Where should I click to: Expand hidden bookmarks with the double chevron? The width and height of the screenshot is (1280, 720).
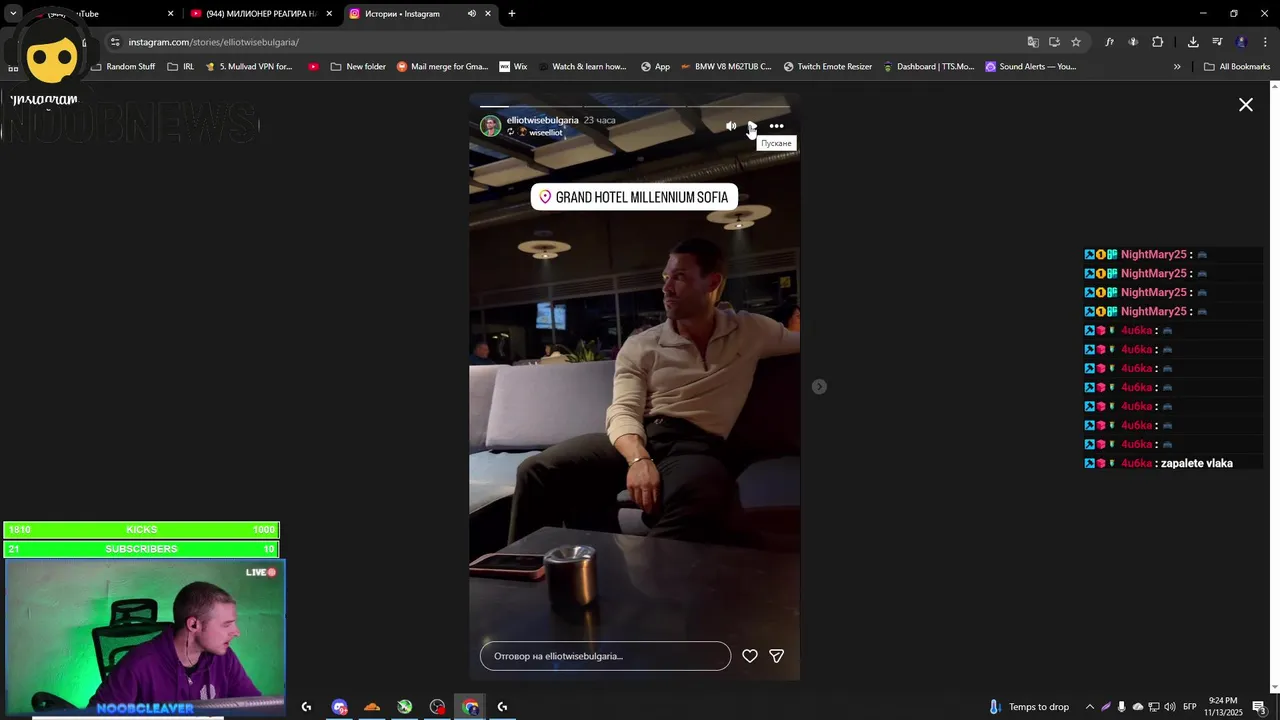pos(1177,67)
